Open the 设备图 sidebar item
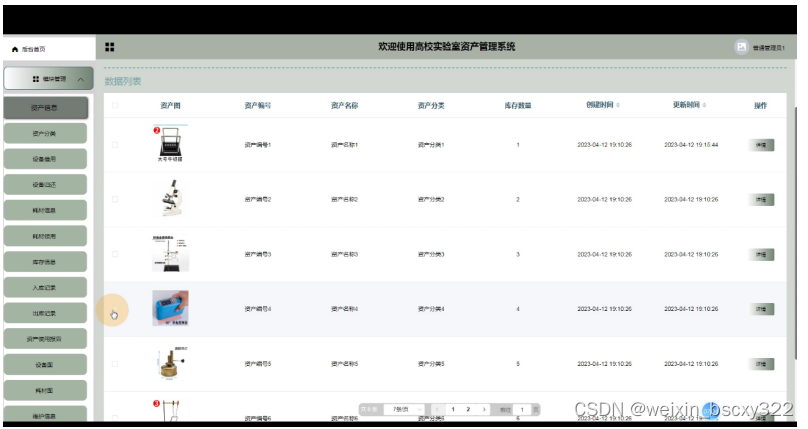The width and height of the screenshot is (808, 429). 45,365
